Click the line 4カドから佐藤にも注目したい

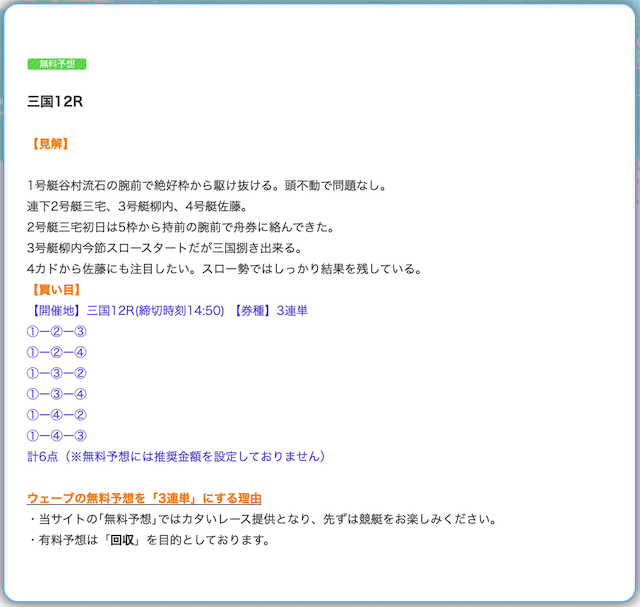(224, 269)
